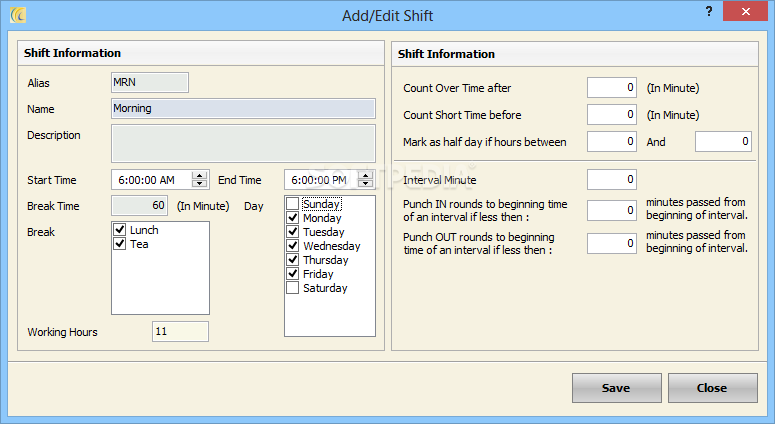Open the help question mark button

click(x=709, y=11)
